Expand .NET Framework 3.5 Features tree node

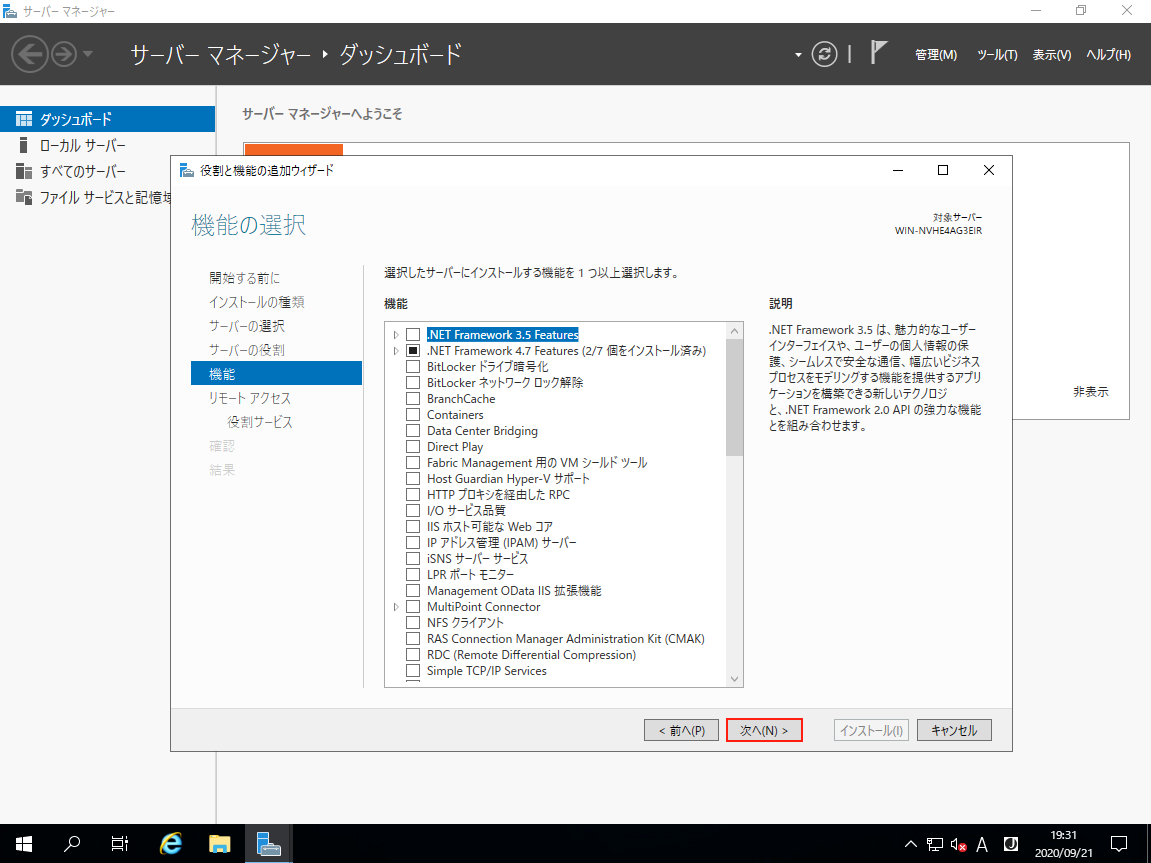click(396, 335)
